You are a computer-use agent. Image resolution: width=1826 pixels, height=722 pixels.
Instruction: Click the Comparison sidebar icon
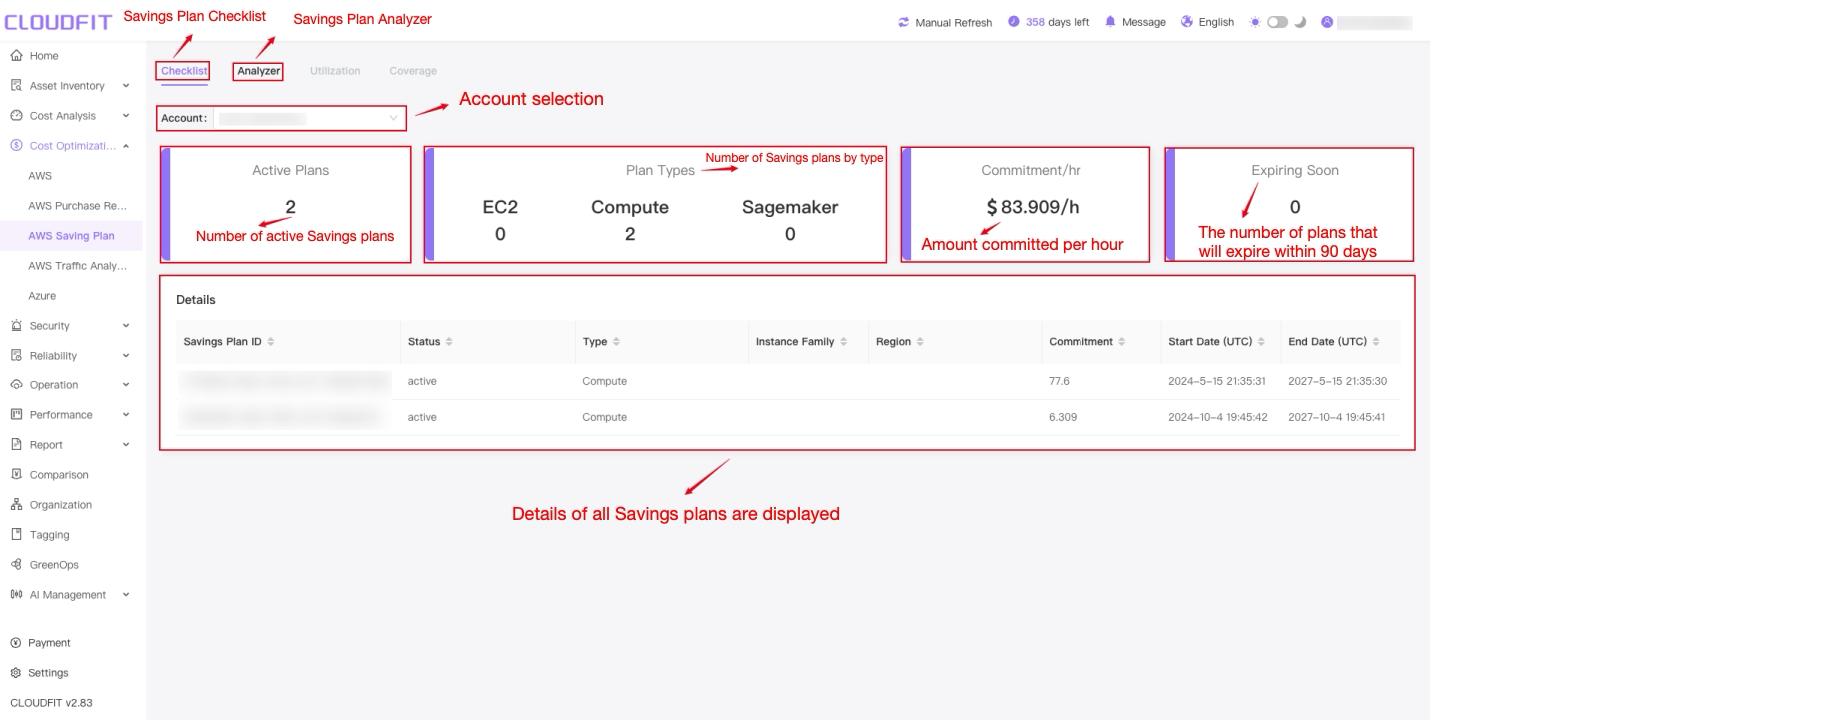[16, 475]
